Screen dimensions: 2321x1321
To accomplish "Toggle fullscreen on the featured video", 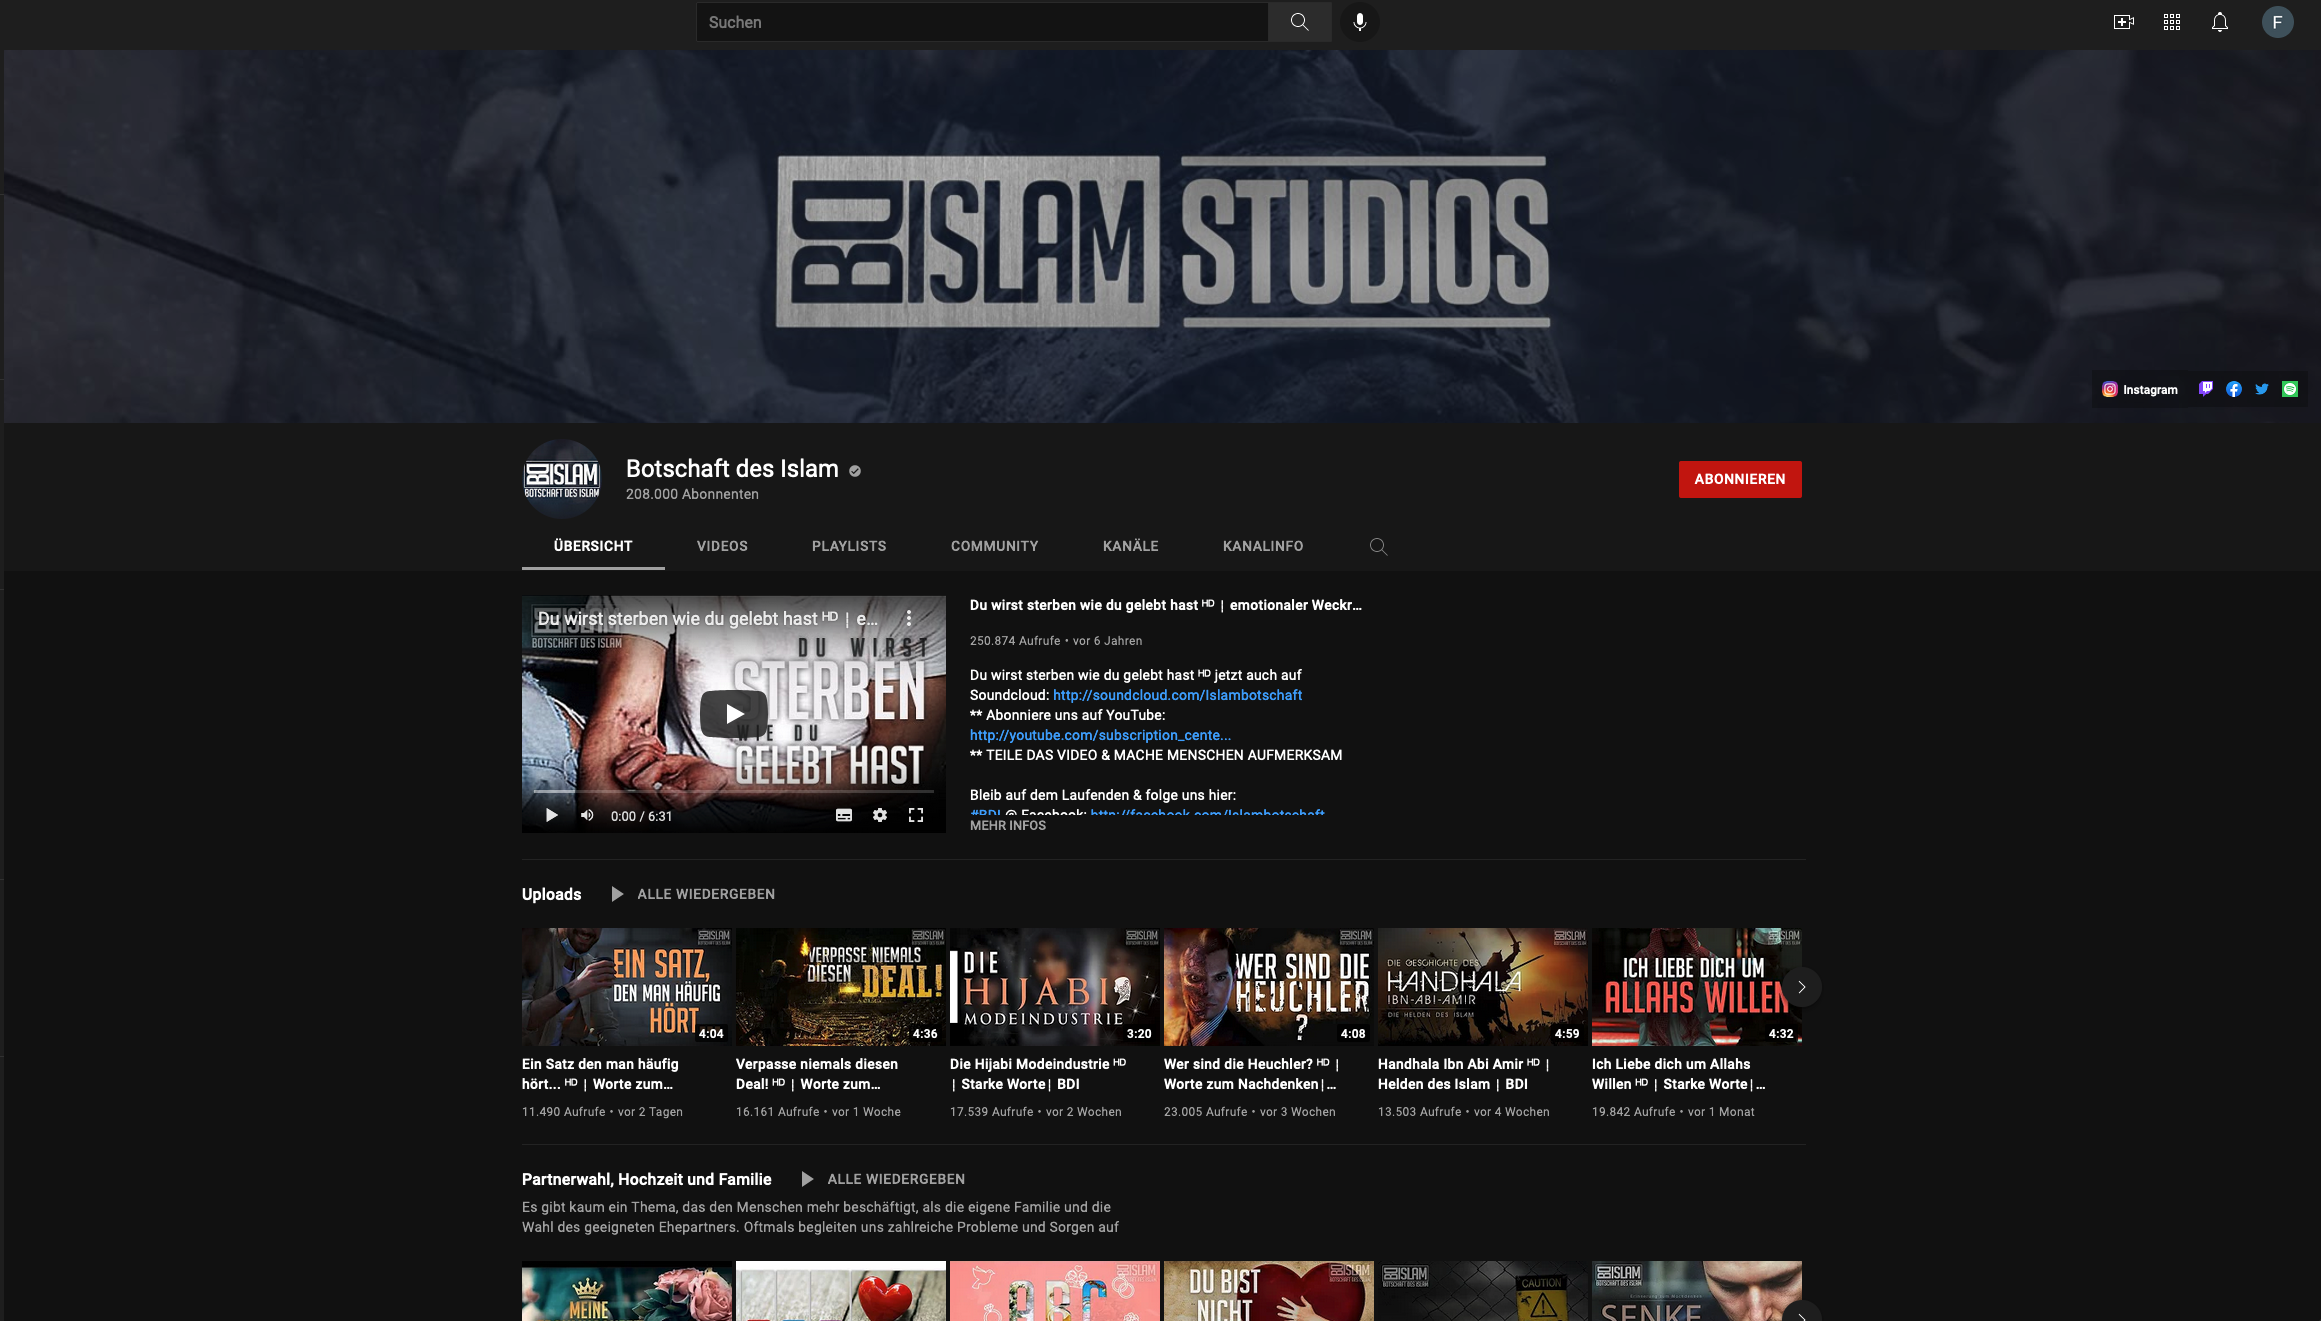I will pyautogui.click(x=915, y=816).
